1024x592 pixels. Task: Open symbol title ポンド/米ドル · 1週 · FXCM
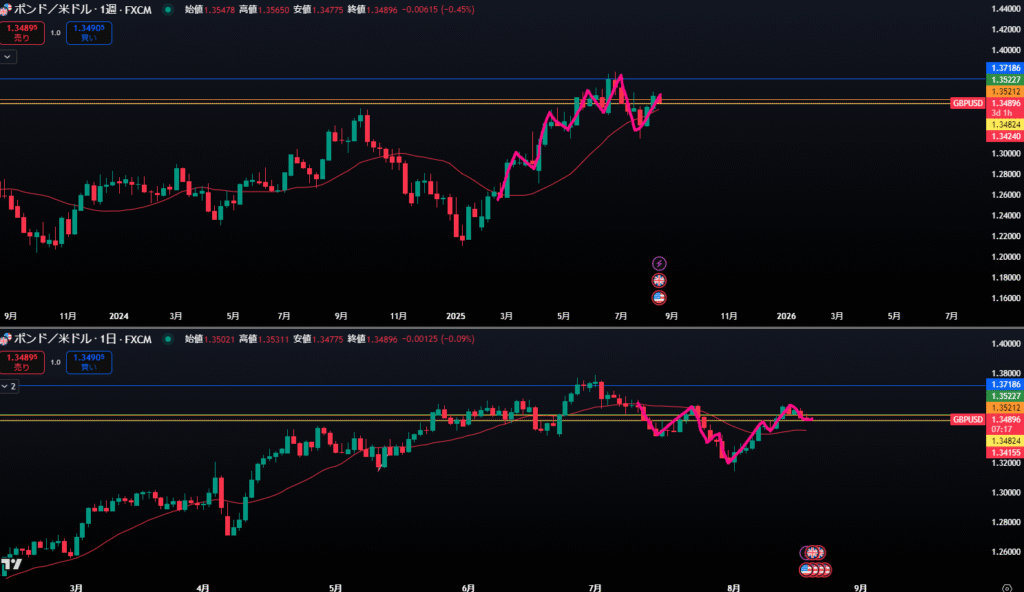tap(83, 10)
